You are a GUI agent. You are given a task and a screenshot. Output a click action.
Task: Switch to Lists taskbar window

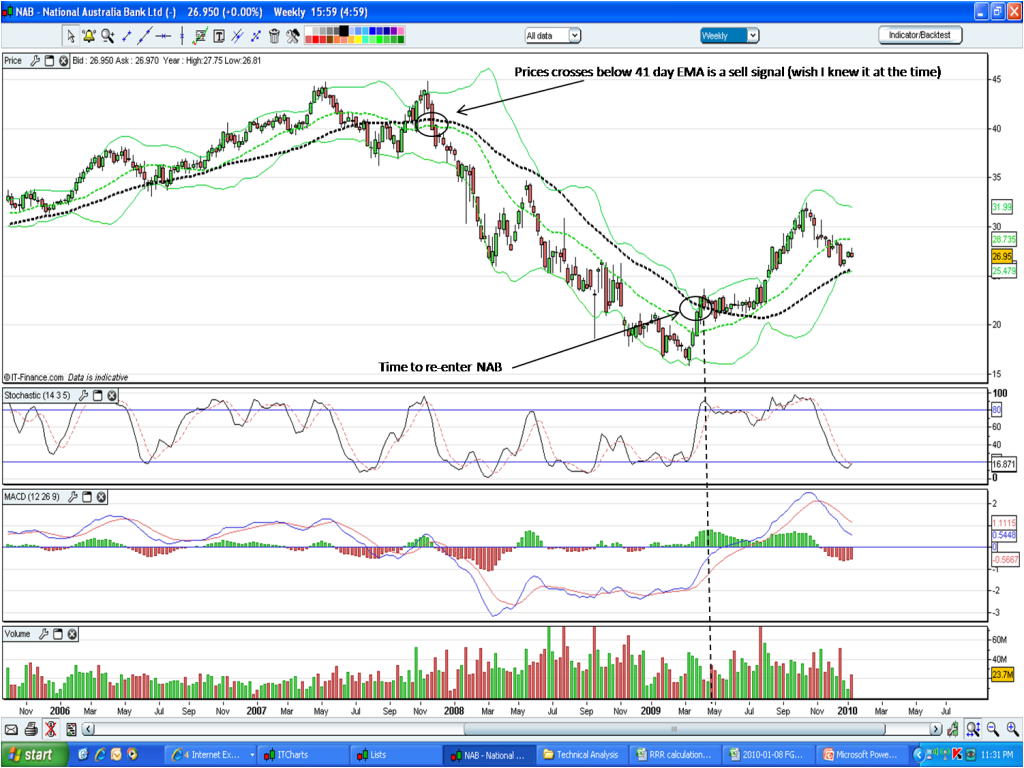tap(395, 755)
